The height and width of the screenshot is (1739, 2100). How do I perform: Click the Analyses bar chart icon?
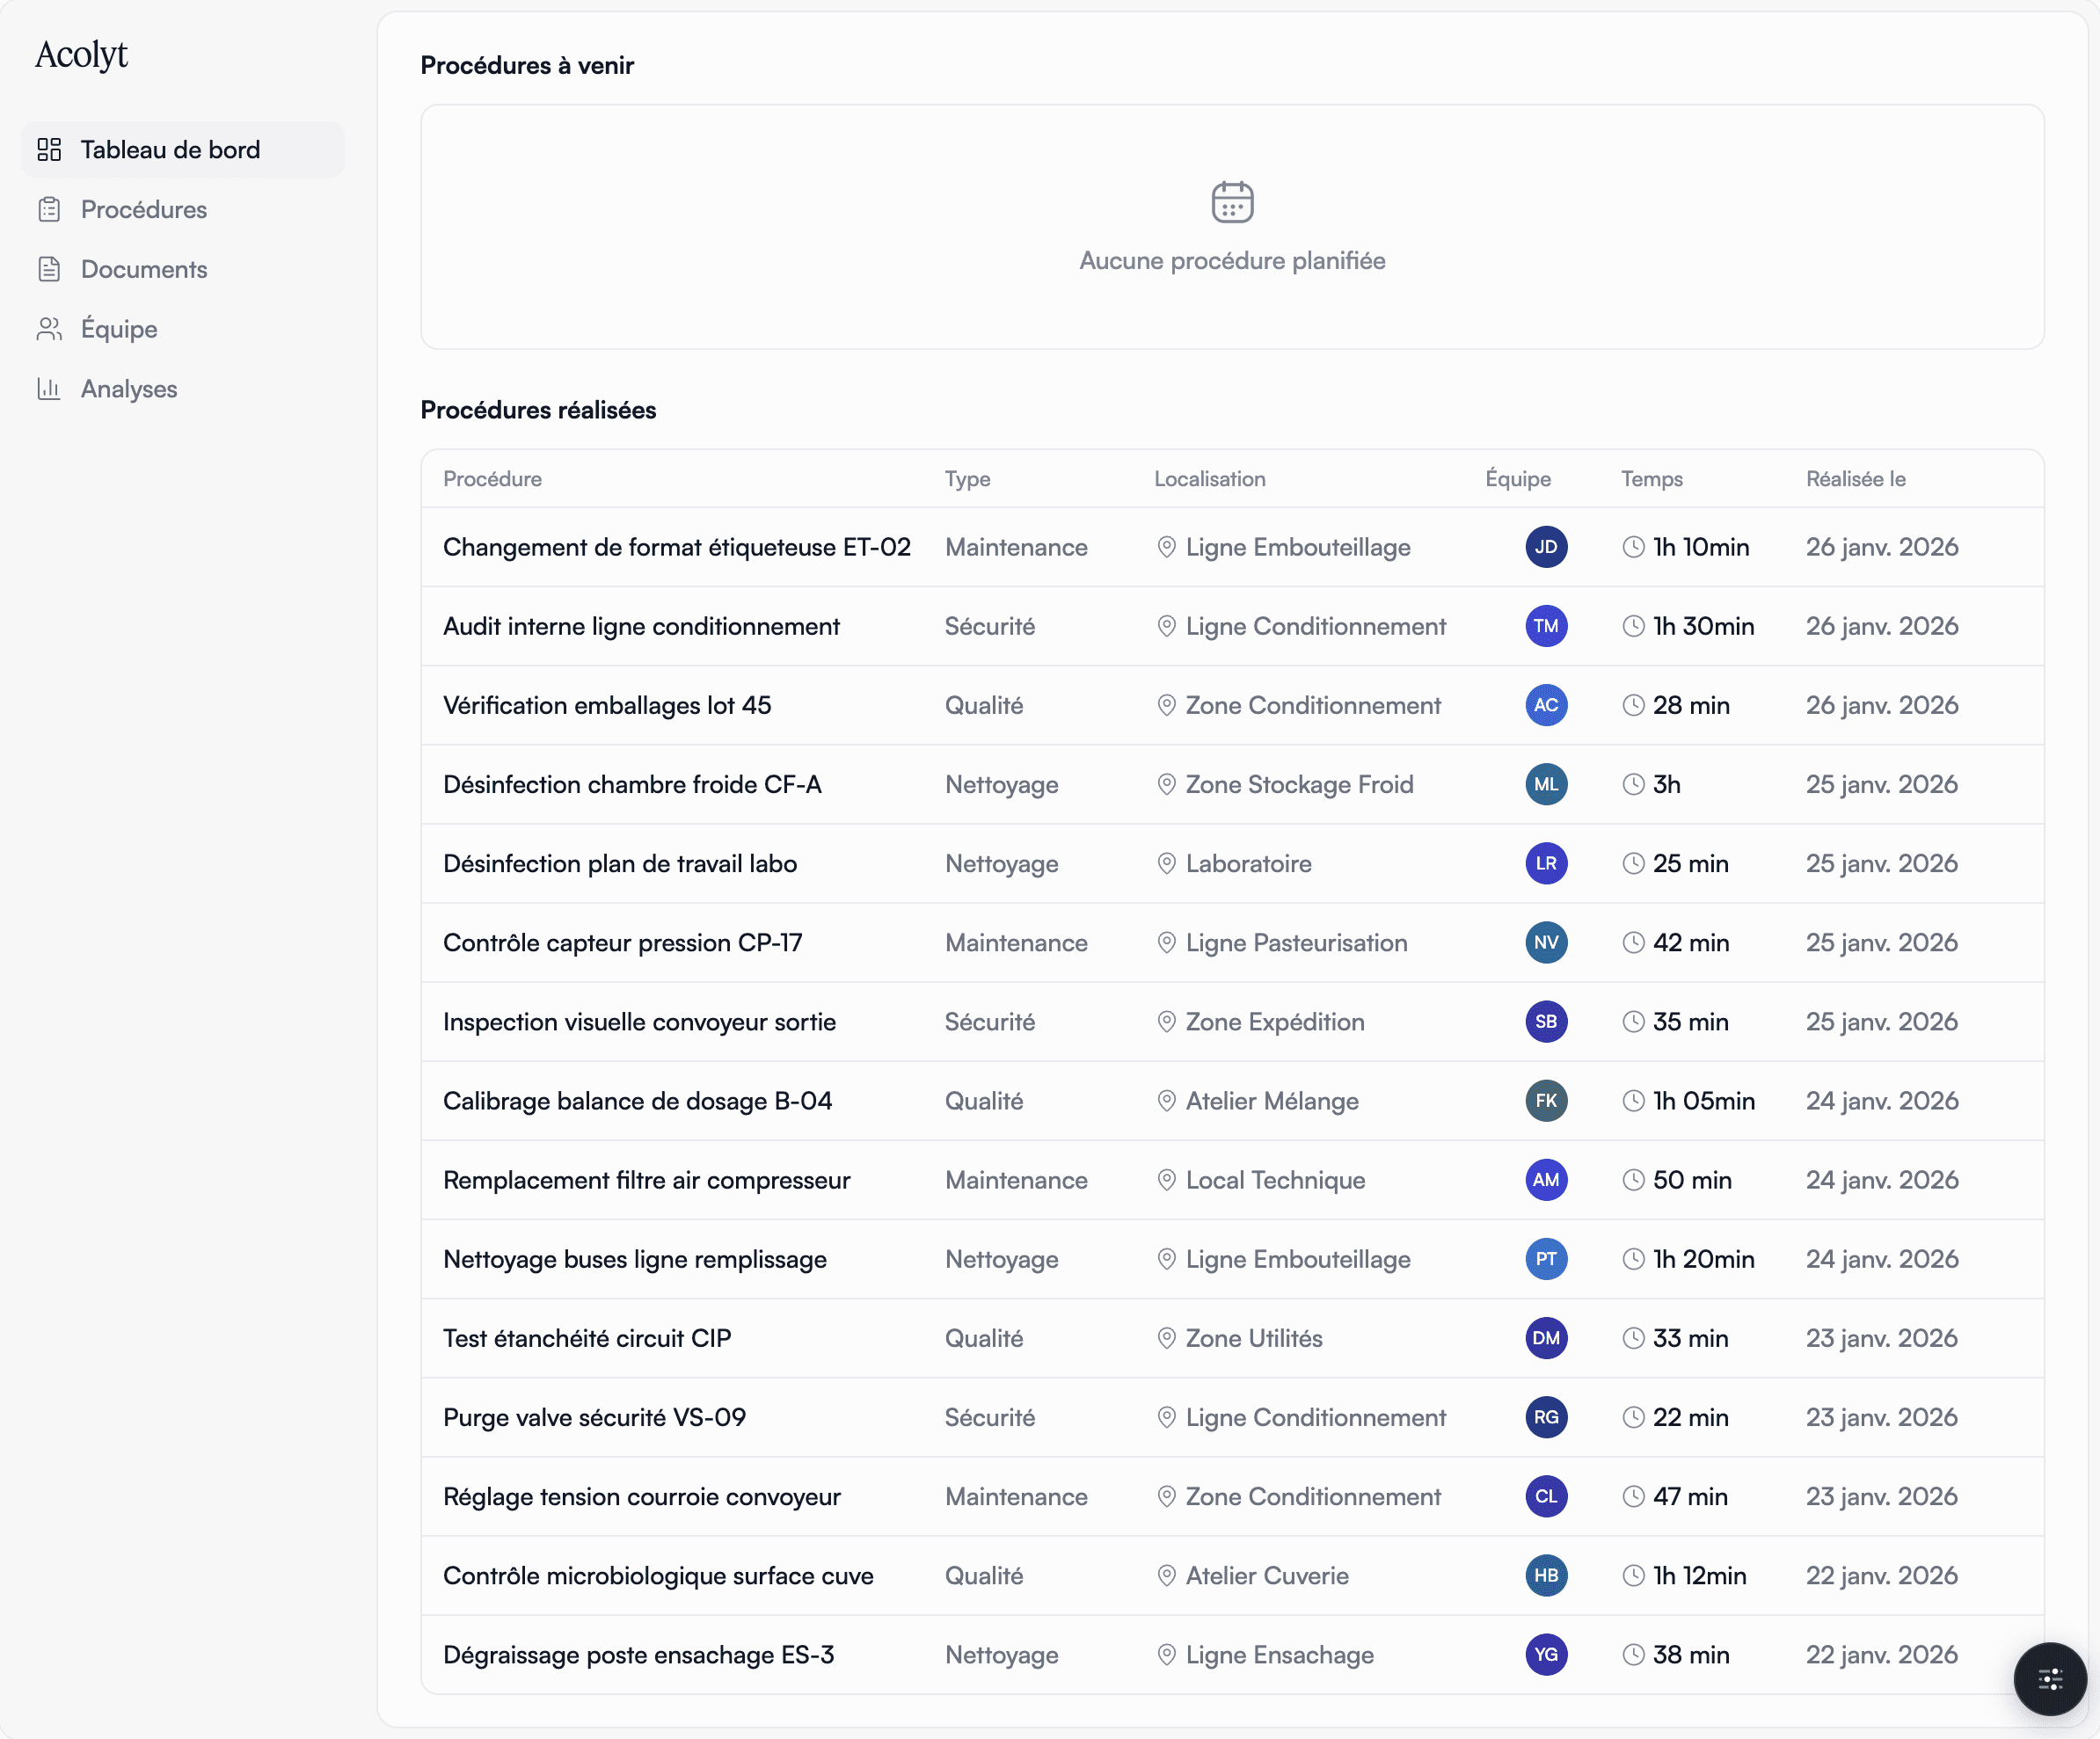pyautogui.click(x=49, y=389)
